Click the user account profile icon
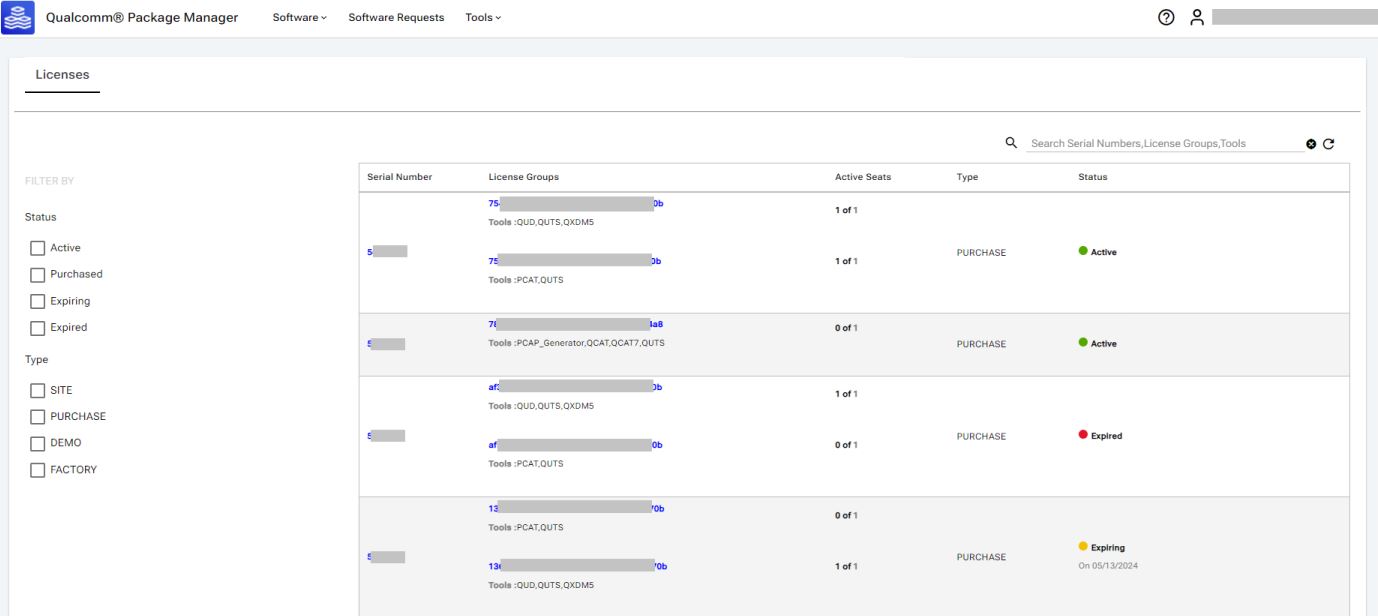The height and width of the screenshot is (616, 1378). coord(1196,17)
